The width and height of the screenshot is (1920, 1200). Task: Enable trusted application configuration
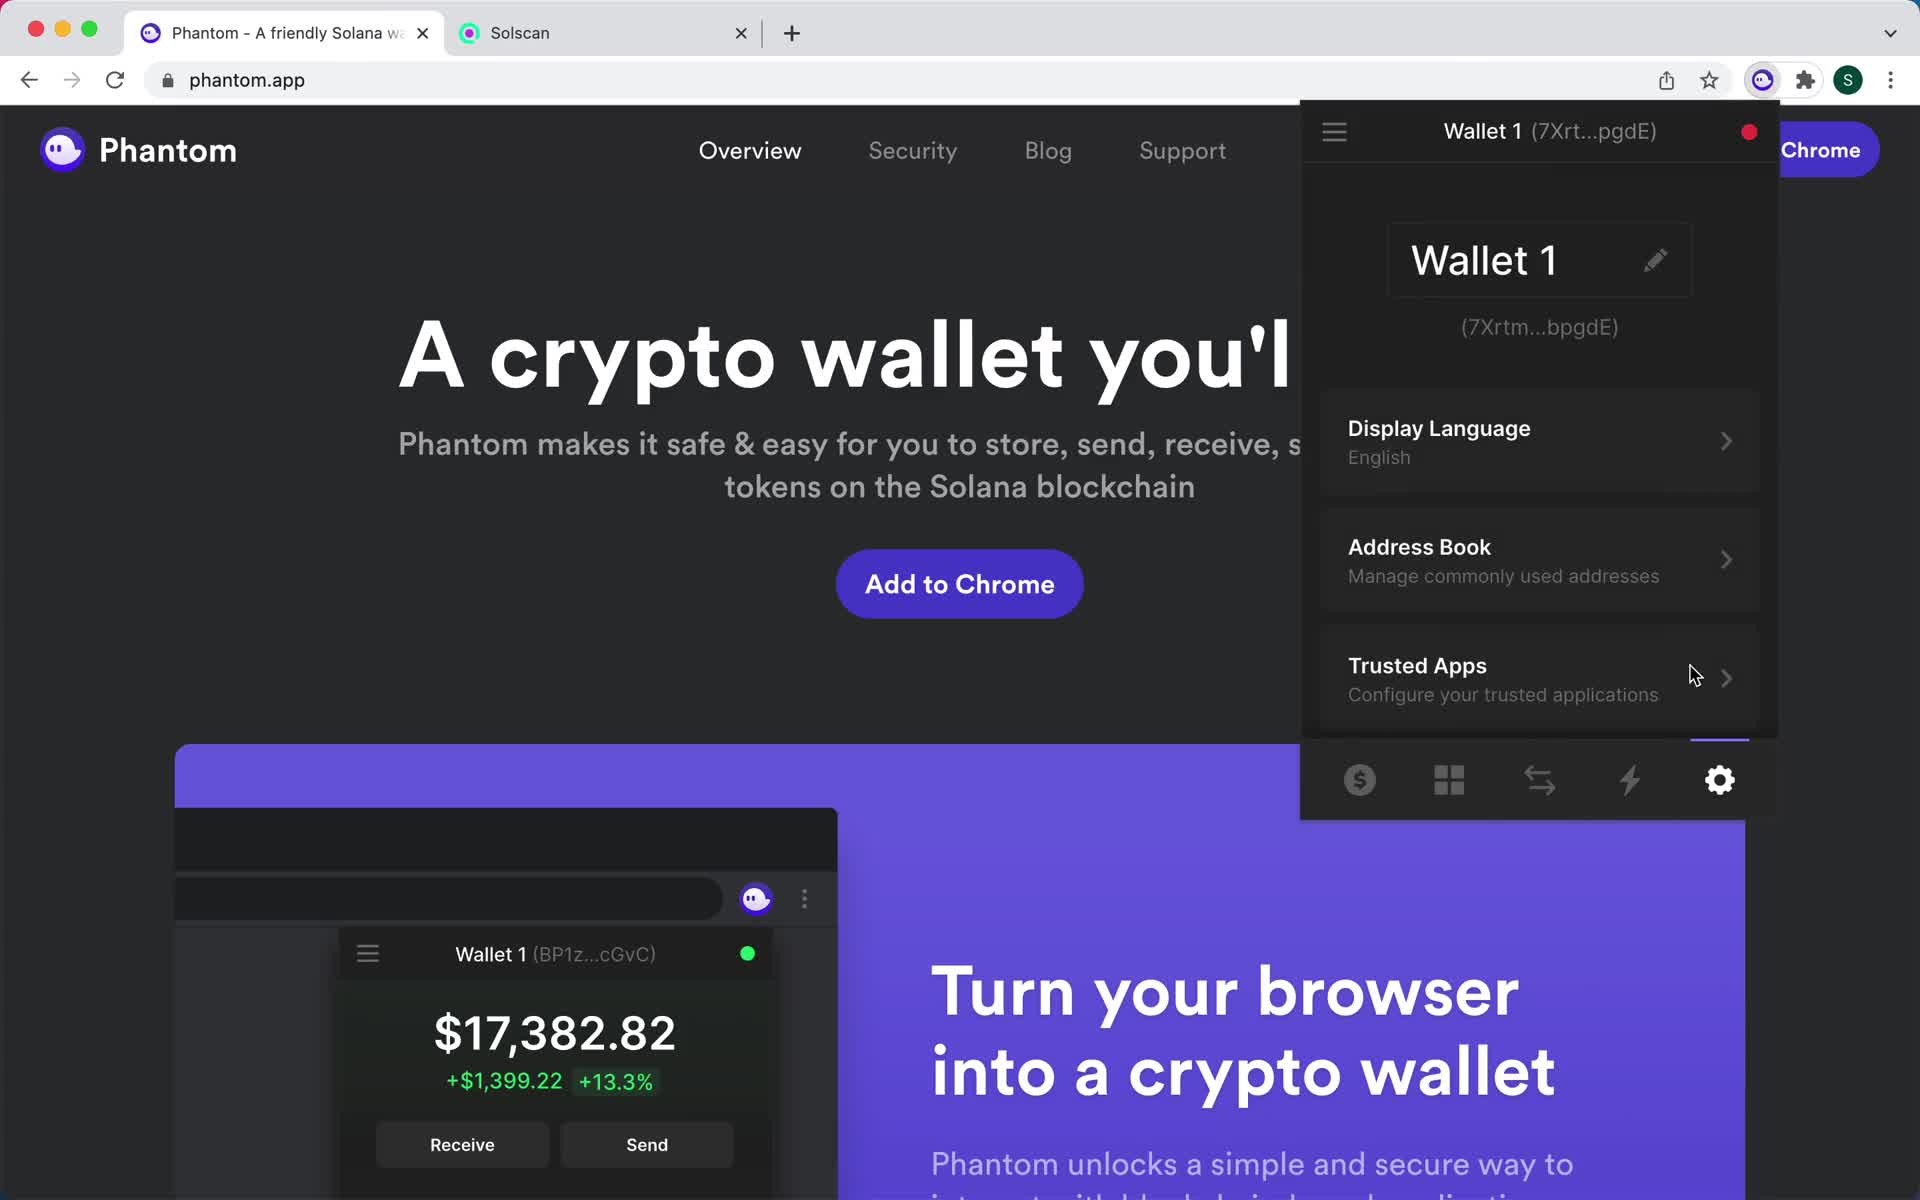pyautogui.click(x=1537, y=679)
